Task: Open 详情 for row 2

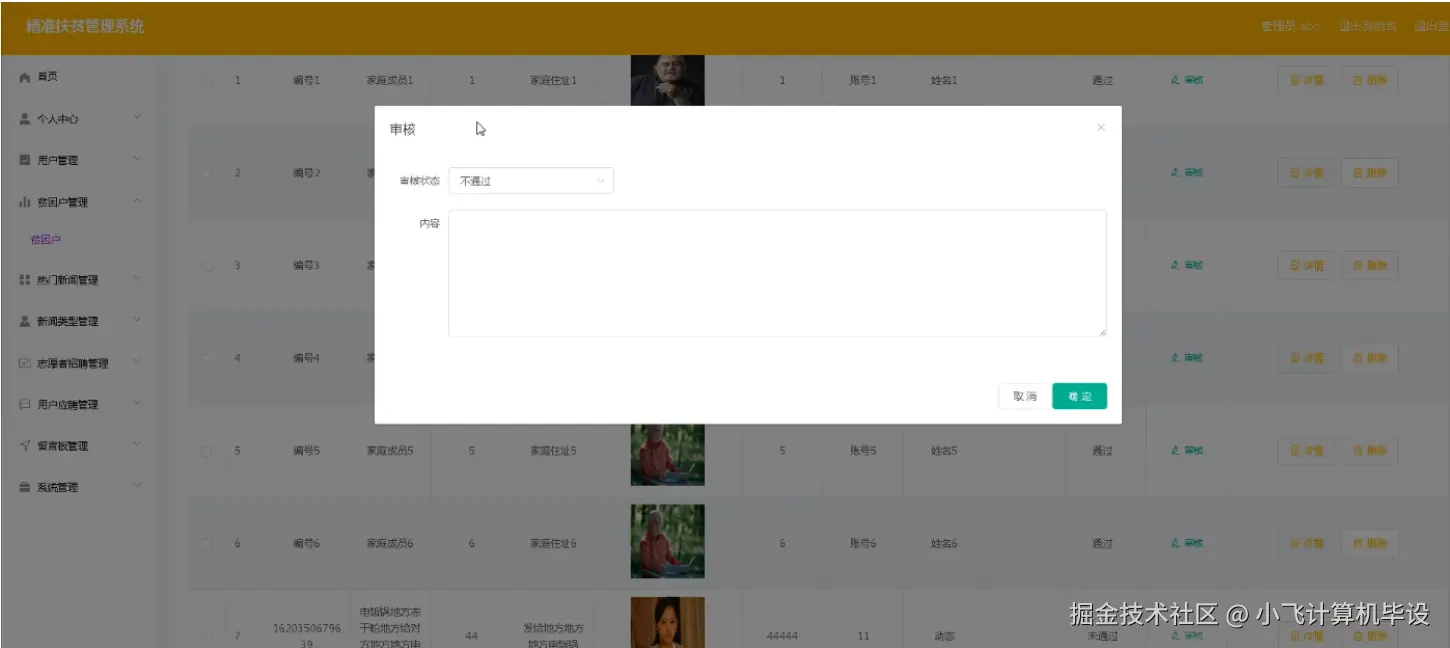Action: (x=1307, y=173)
